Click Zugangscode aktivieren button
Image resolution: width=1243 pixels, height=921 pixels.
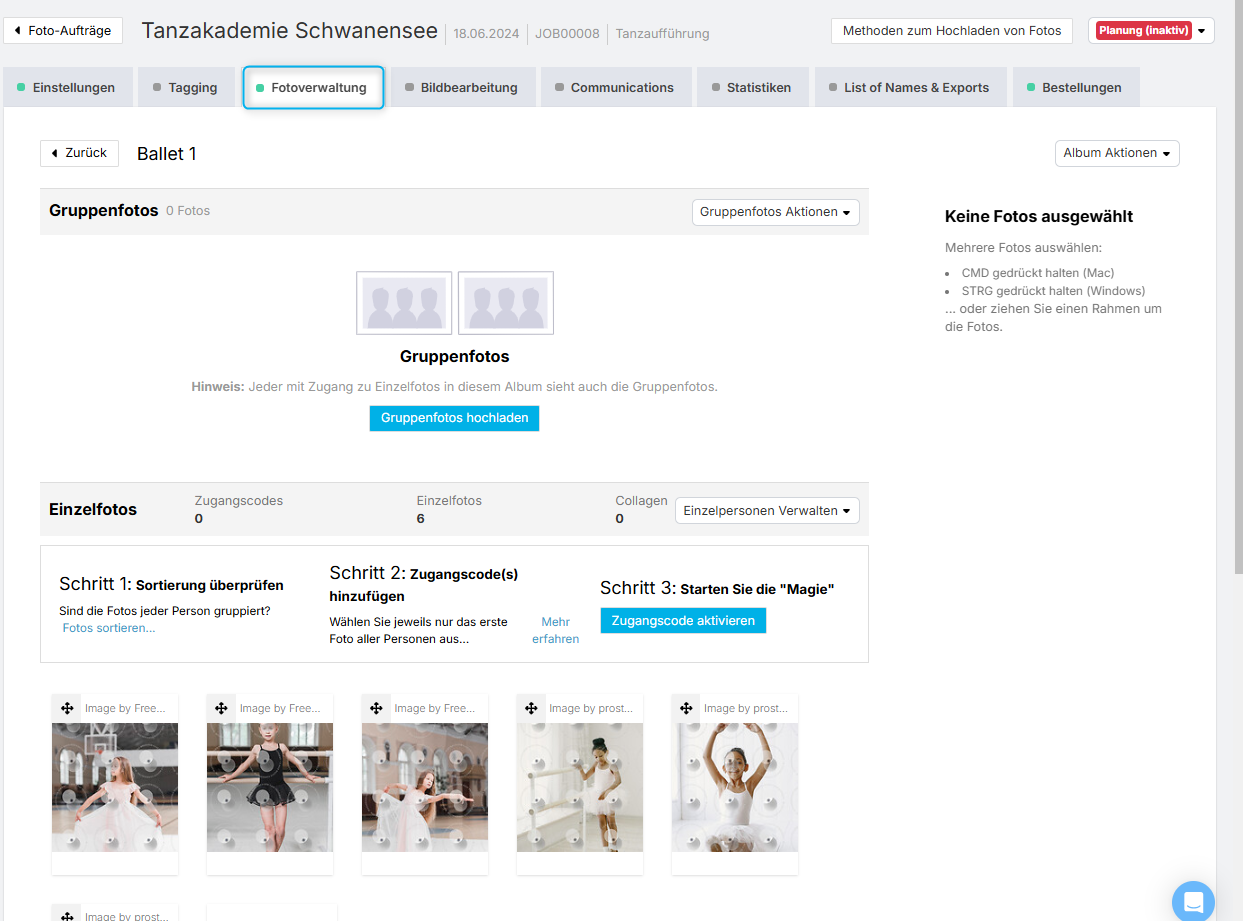(683, 621)
